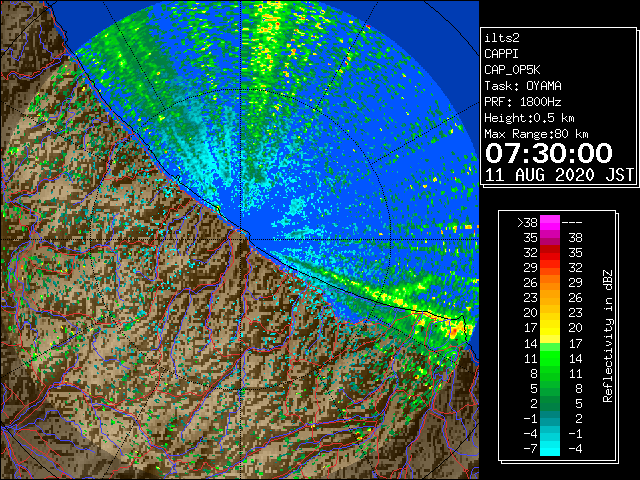
Task: Click the 'Reflectivity in dBZ' legend title
Action: click(x=608, y=336)
